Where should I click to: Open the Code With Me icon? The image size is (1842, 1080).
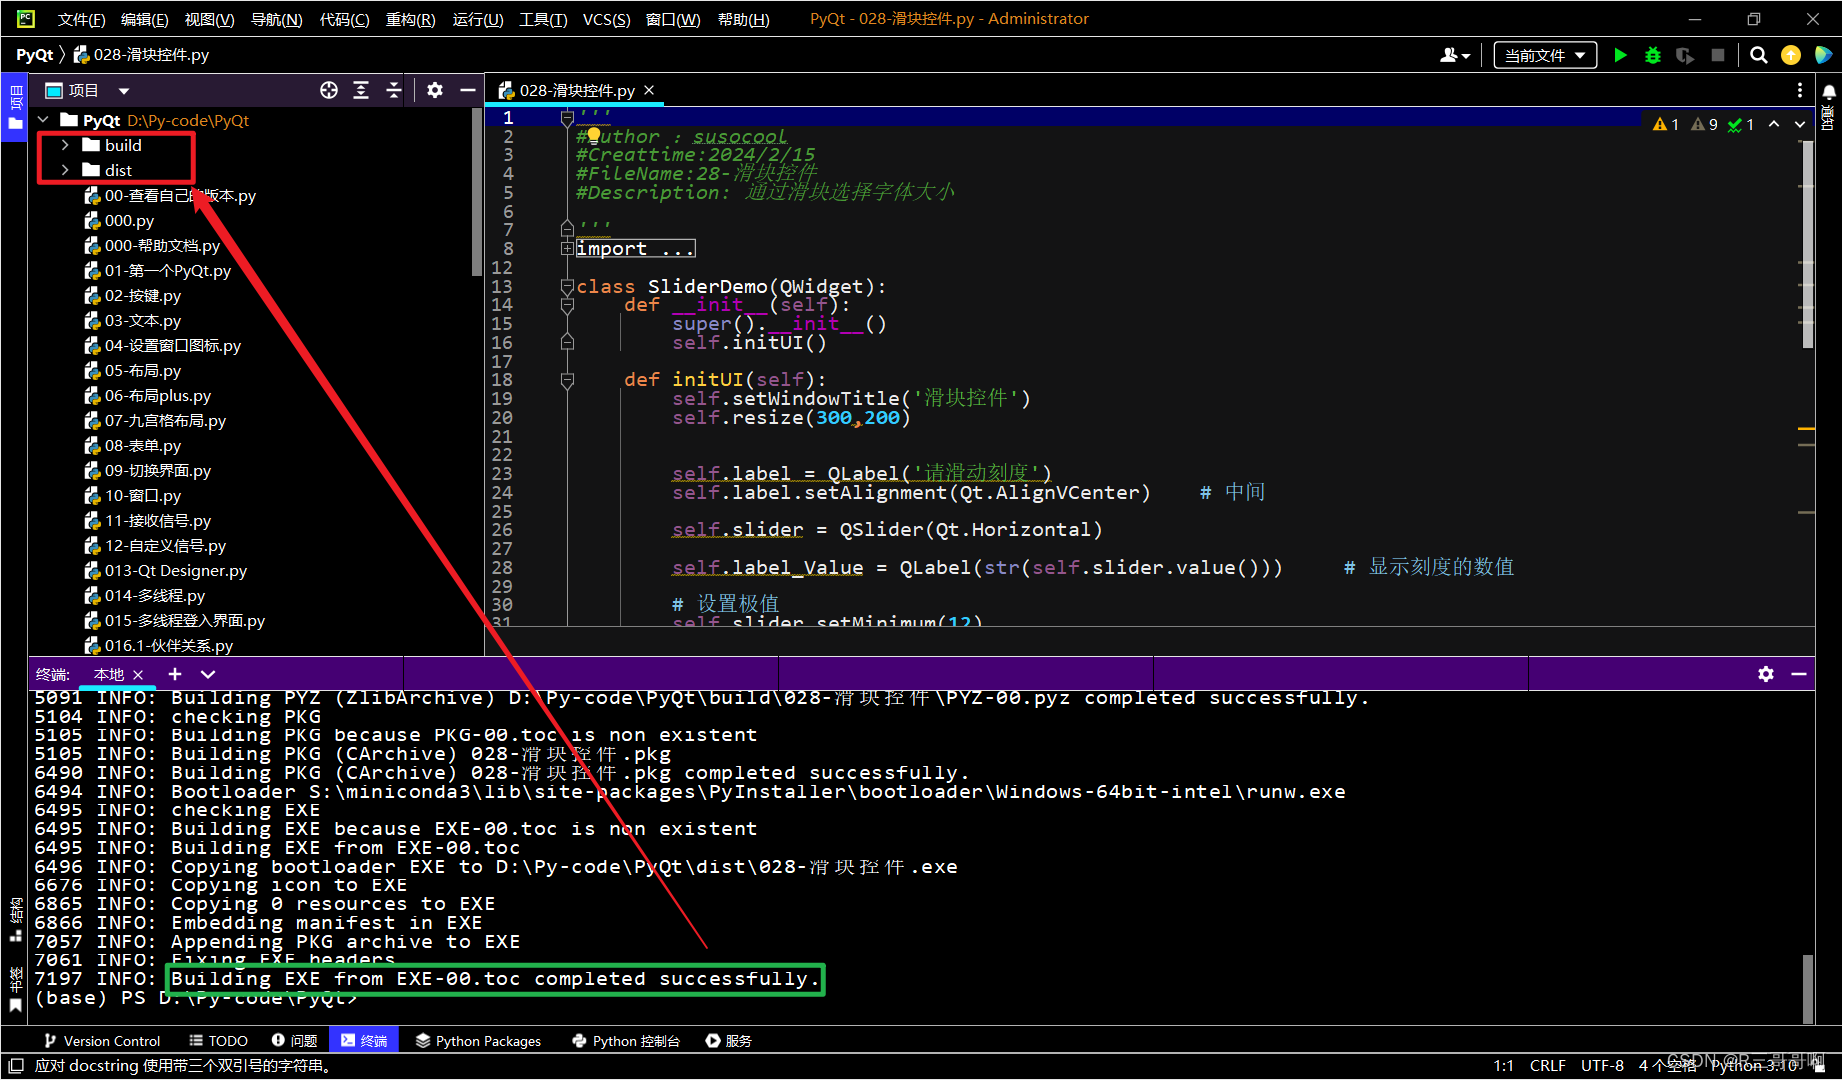coord(1823,55)
